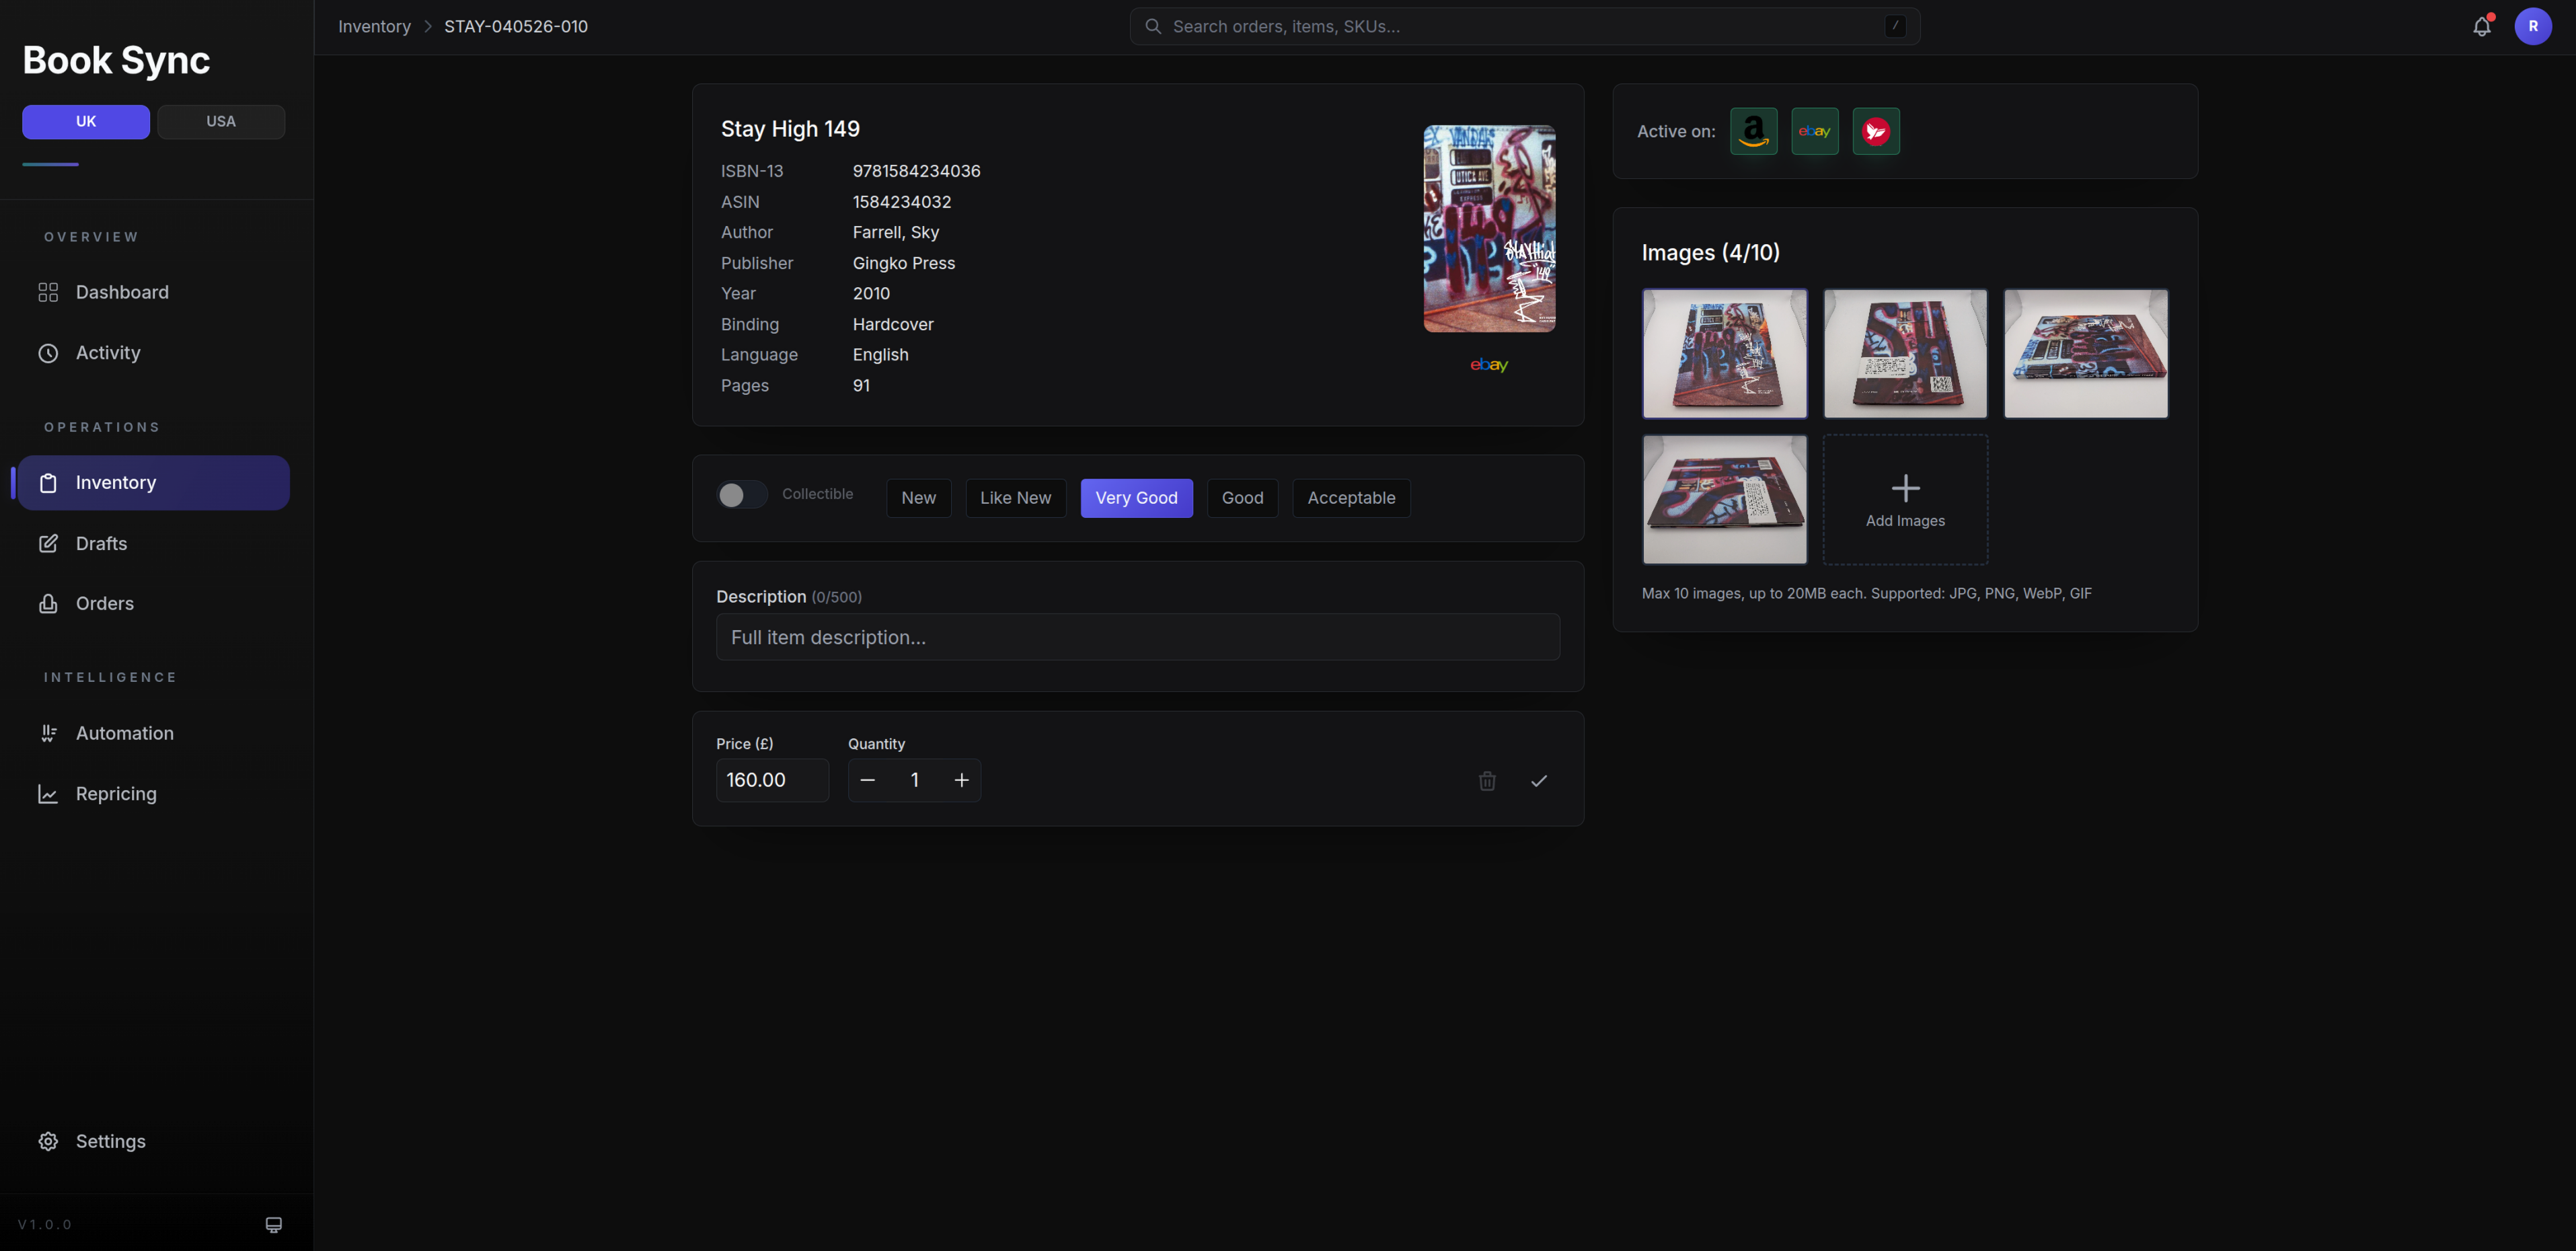Increase quantity with the plus stepper
Screen dimensions: 2576x1251
click(961, 780)
